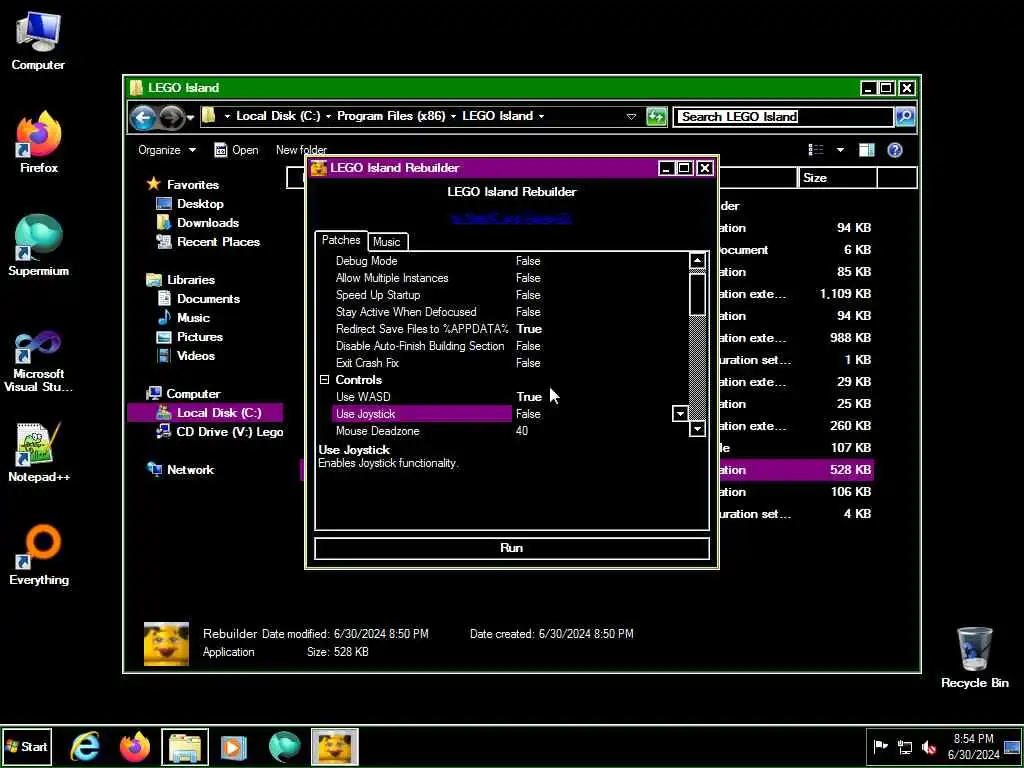This screenshot has height=768, width=1024.
Task: Change the view with the Explorer view icon
Action: 816,150
